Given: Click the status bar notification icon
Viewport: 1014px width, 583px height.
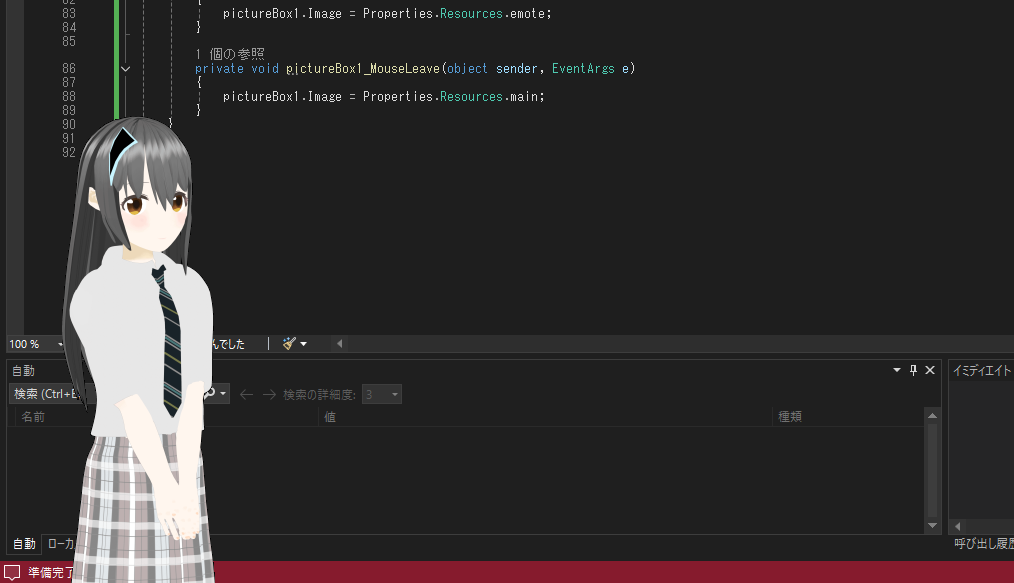Looking at the screenshot, I should pos(13,573).
